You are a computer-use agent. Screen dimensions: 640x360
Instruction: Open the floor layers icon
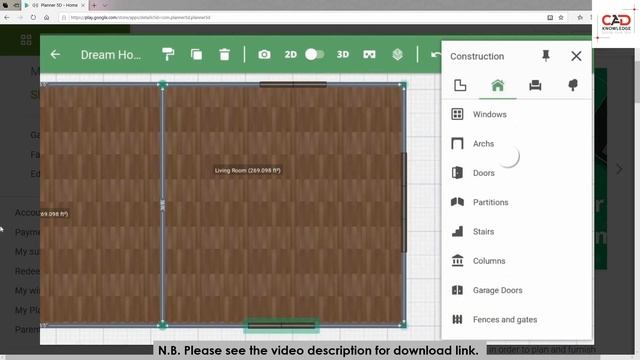pos(398,54)
